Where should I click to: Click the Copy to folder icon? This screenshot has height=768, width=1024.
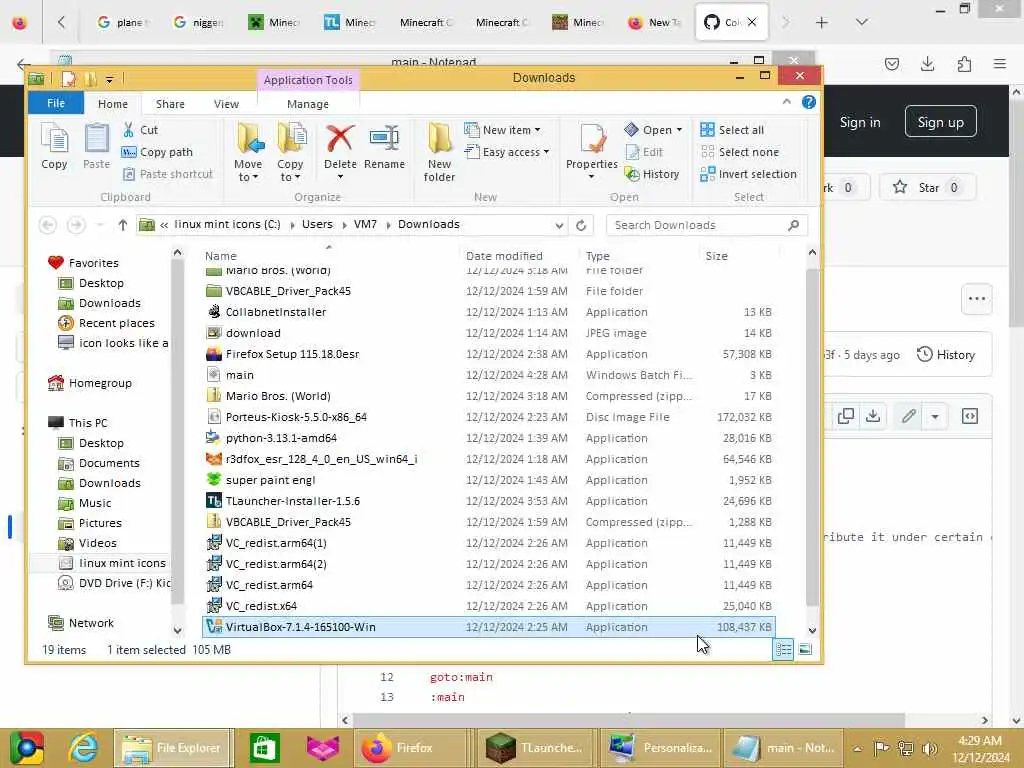(291, 138)
